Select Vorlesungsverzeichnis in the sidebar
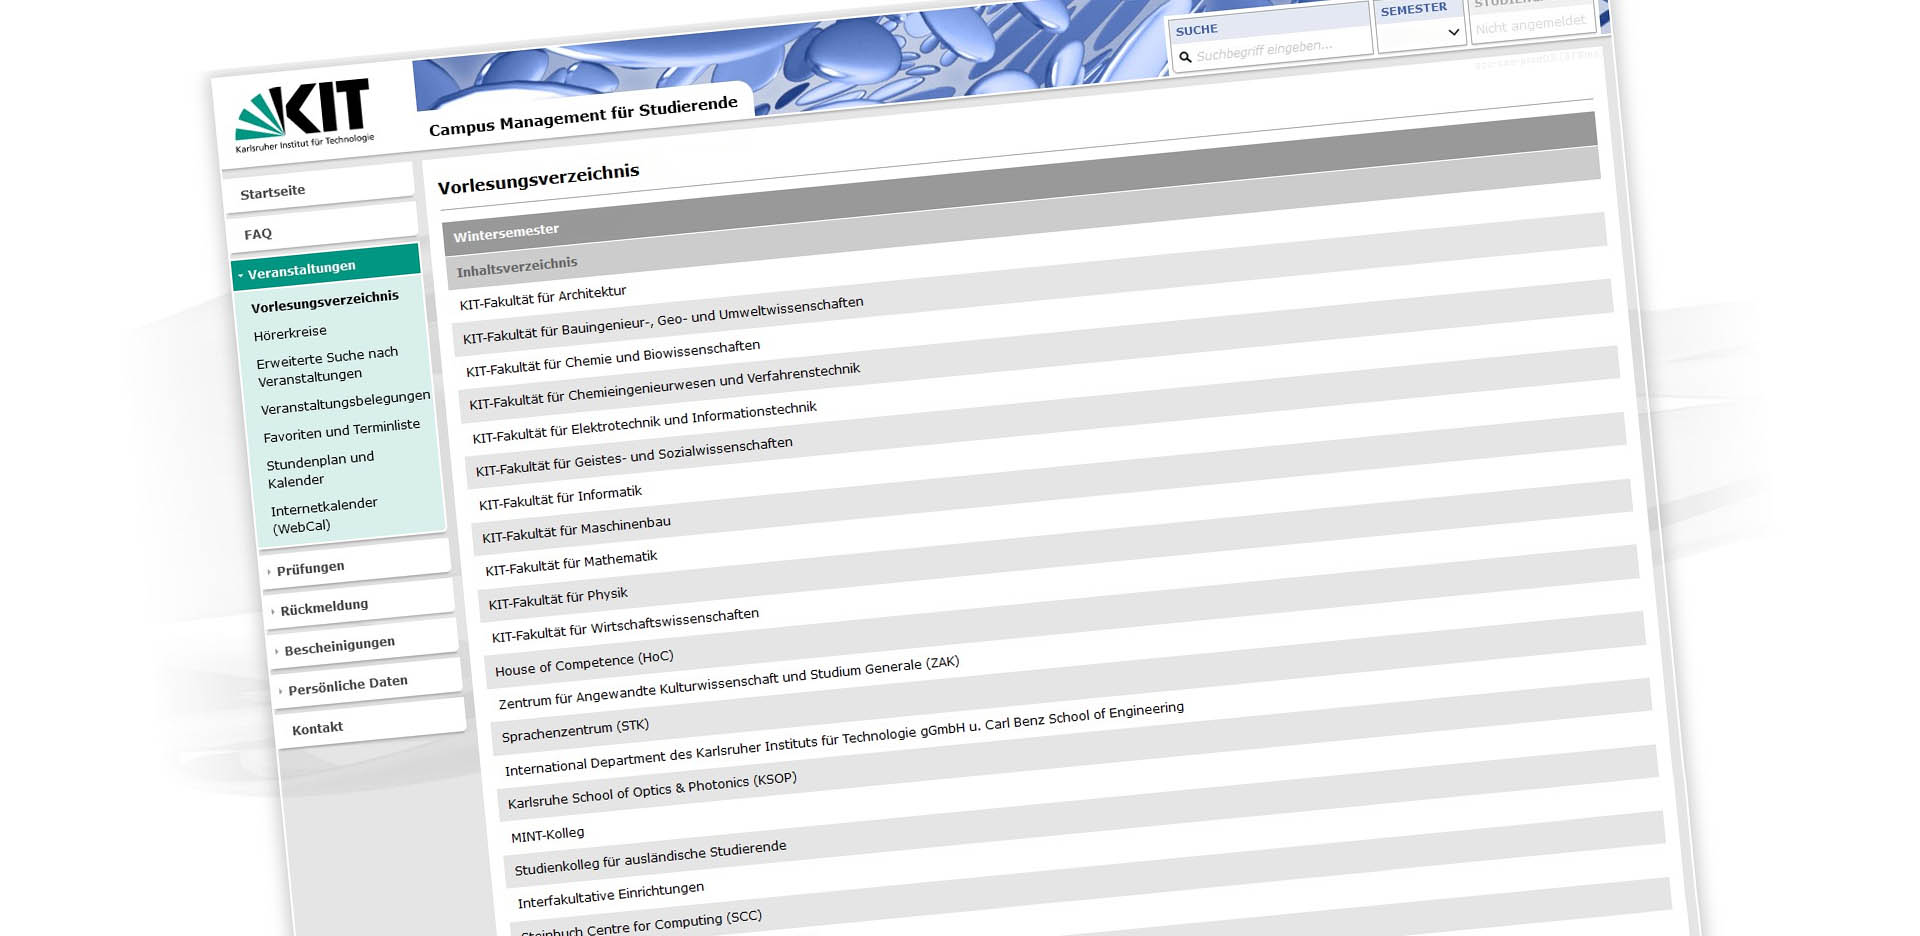Screen dimensions: 1920x936 [324, 301]
